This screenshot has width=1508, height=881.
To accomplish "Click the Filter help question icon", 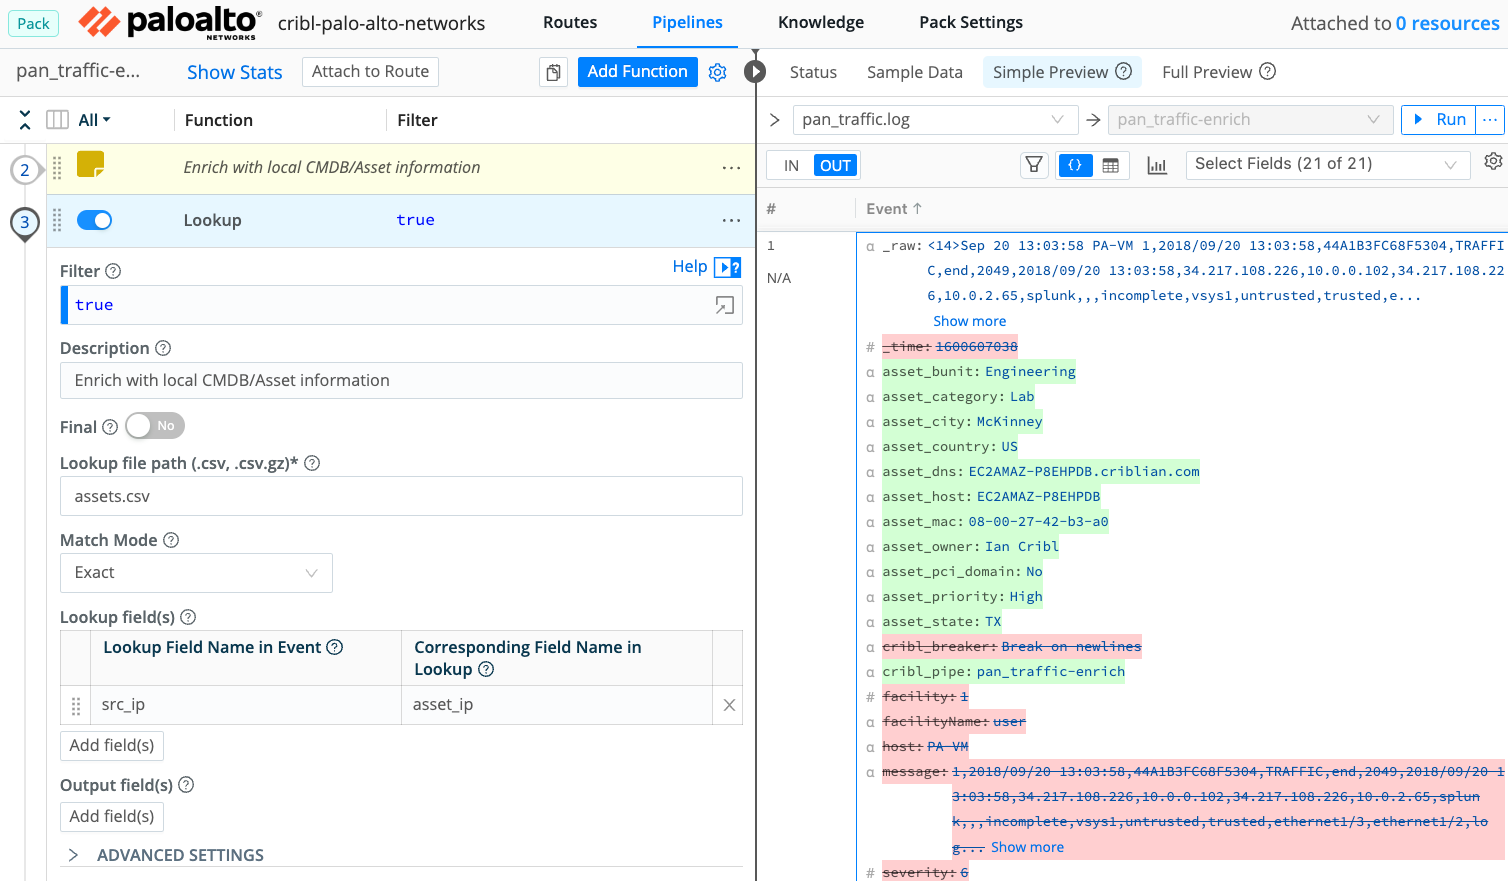I will coord(113,271).
